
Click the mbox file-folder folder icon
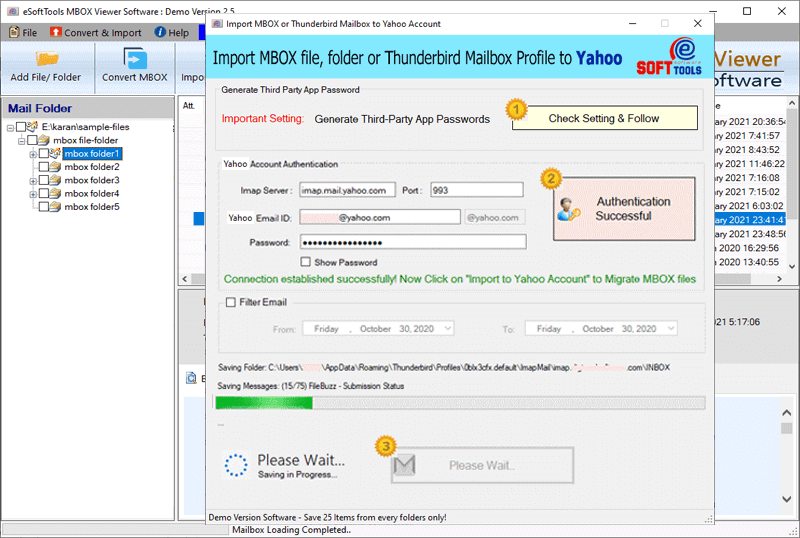pyautogui.click(x=44, y=140)
